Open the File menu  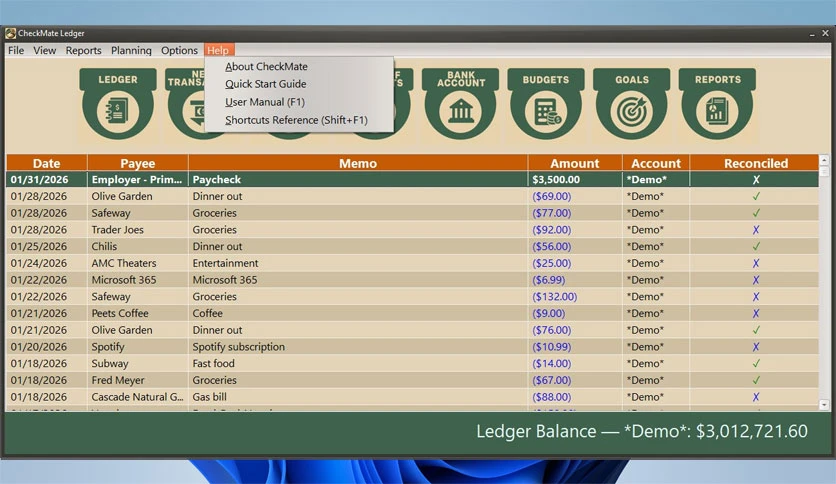click(x=16, y=50)
